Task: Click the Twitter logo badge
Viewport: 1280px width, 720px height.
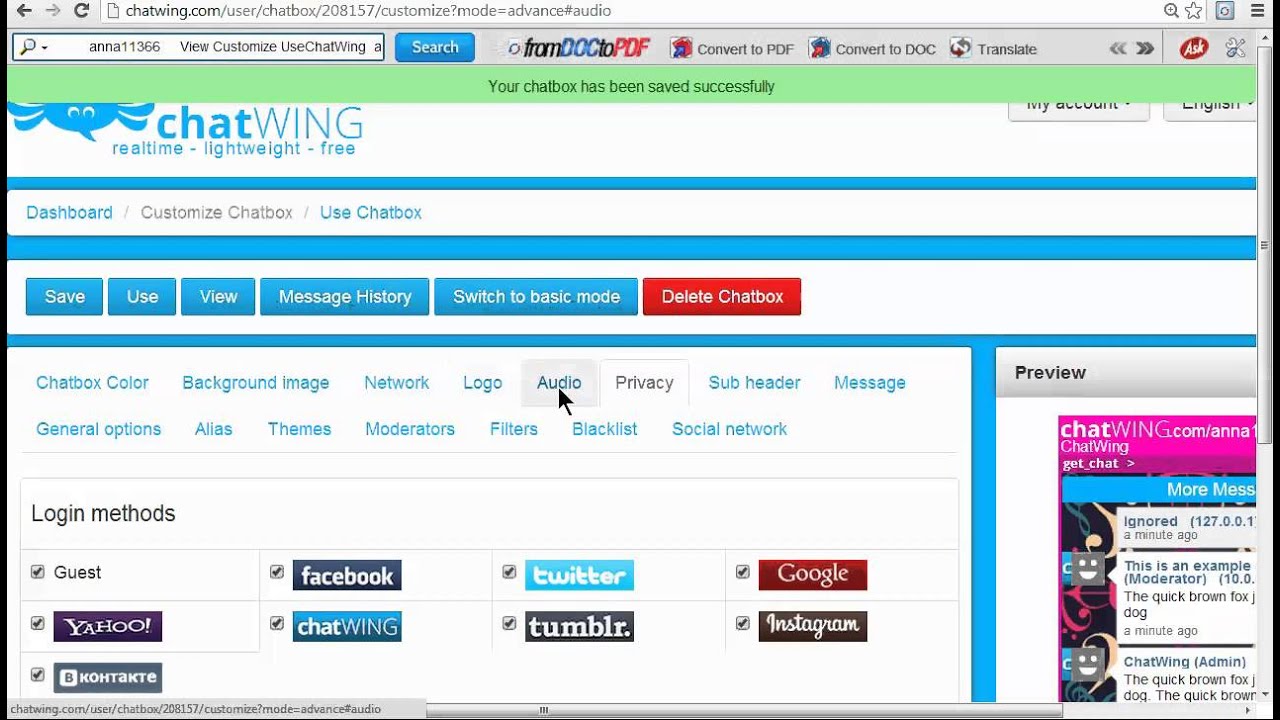Action: pyautogui.click(x=579, y=575)
